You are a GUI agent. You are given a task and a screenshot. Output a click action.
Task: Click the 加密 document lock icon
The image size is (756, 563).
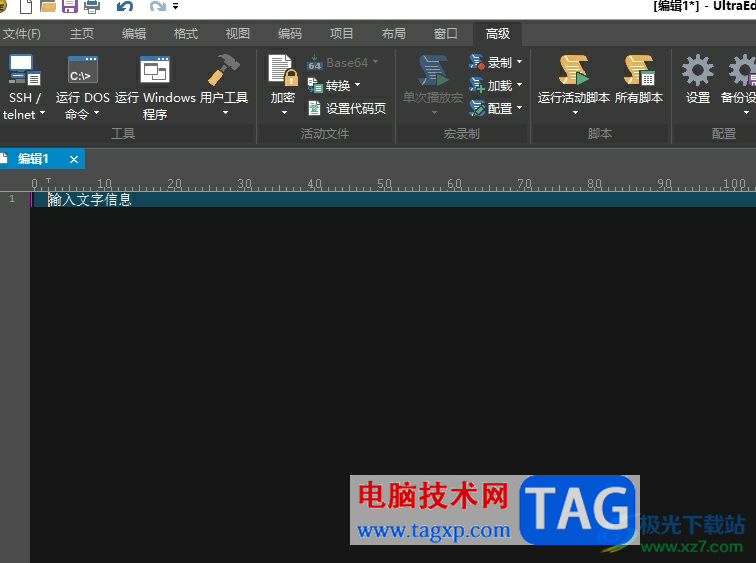pos(283,70)
